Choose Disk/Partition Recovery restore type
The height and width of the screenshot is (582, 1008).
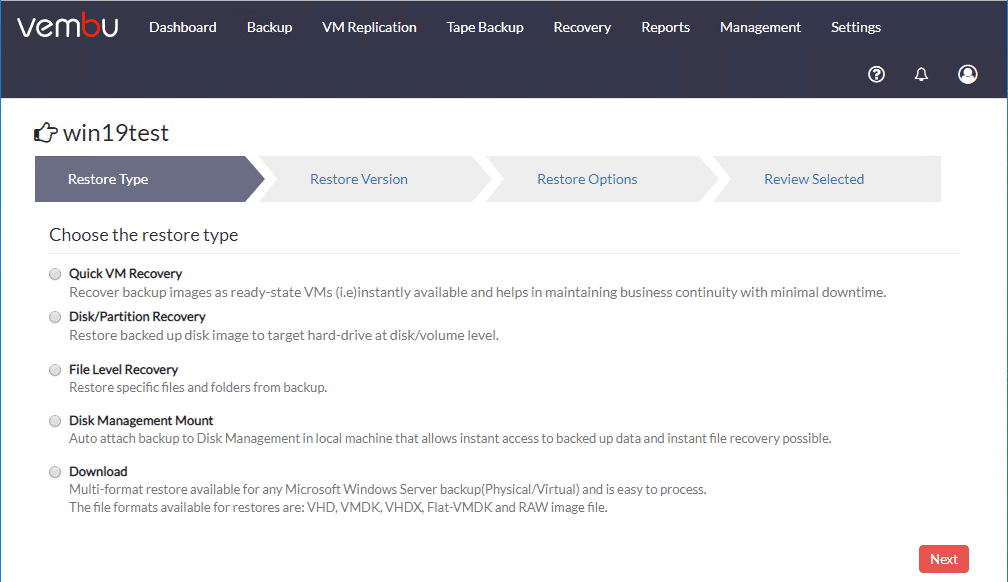click(55, 316)
